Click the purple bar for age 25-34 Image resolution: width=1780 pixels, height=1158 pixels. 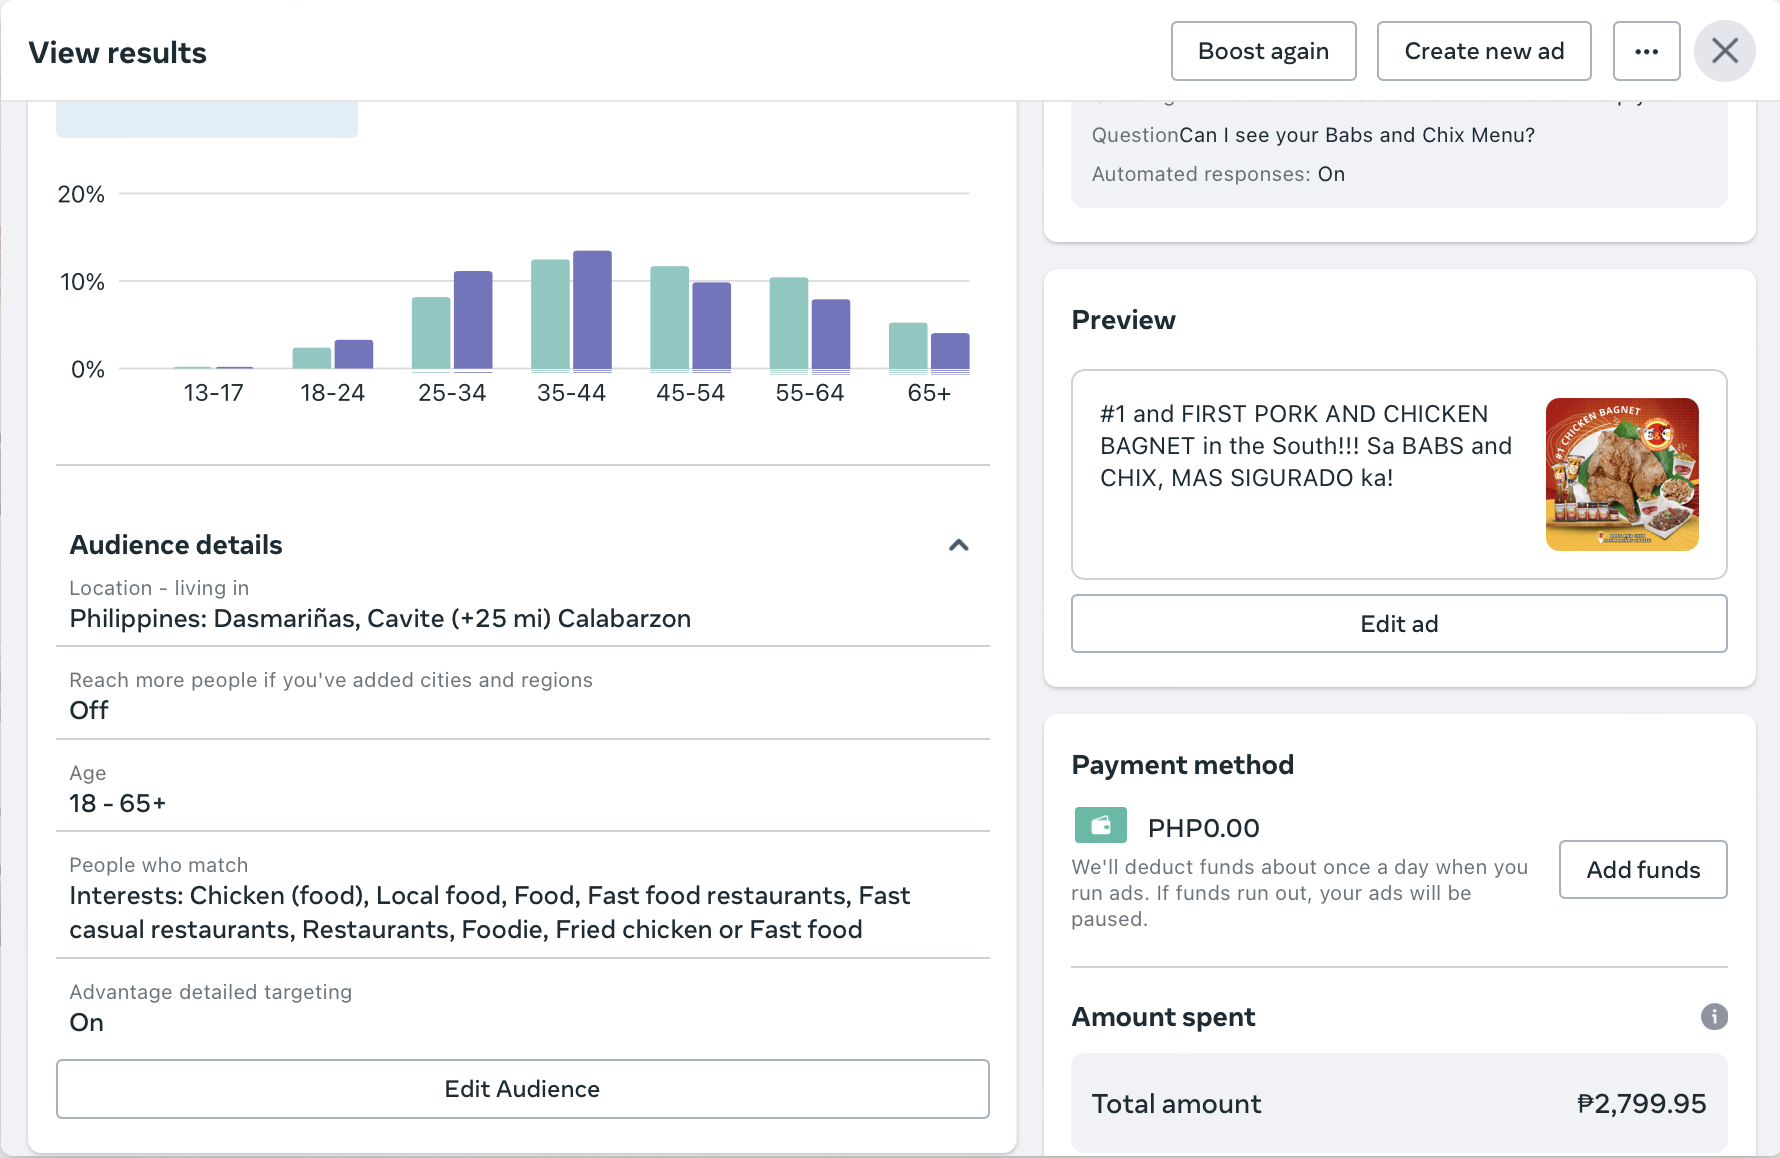pyautogui.click(x=473, y=321)
